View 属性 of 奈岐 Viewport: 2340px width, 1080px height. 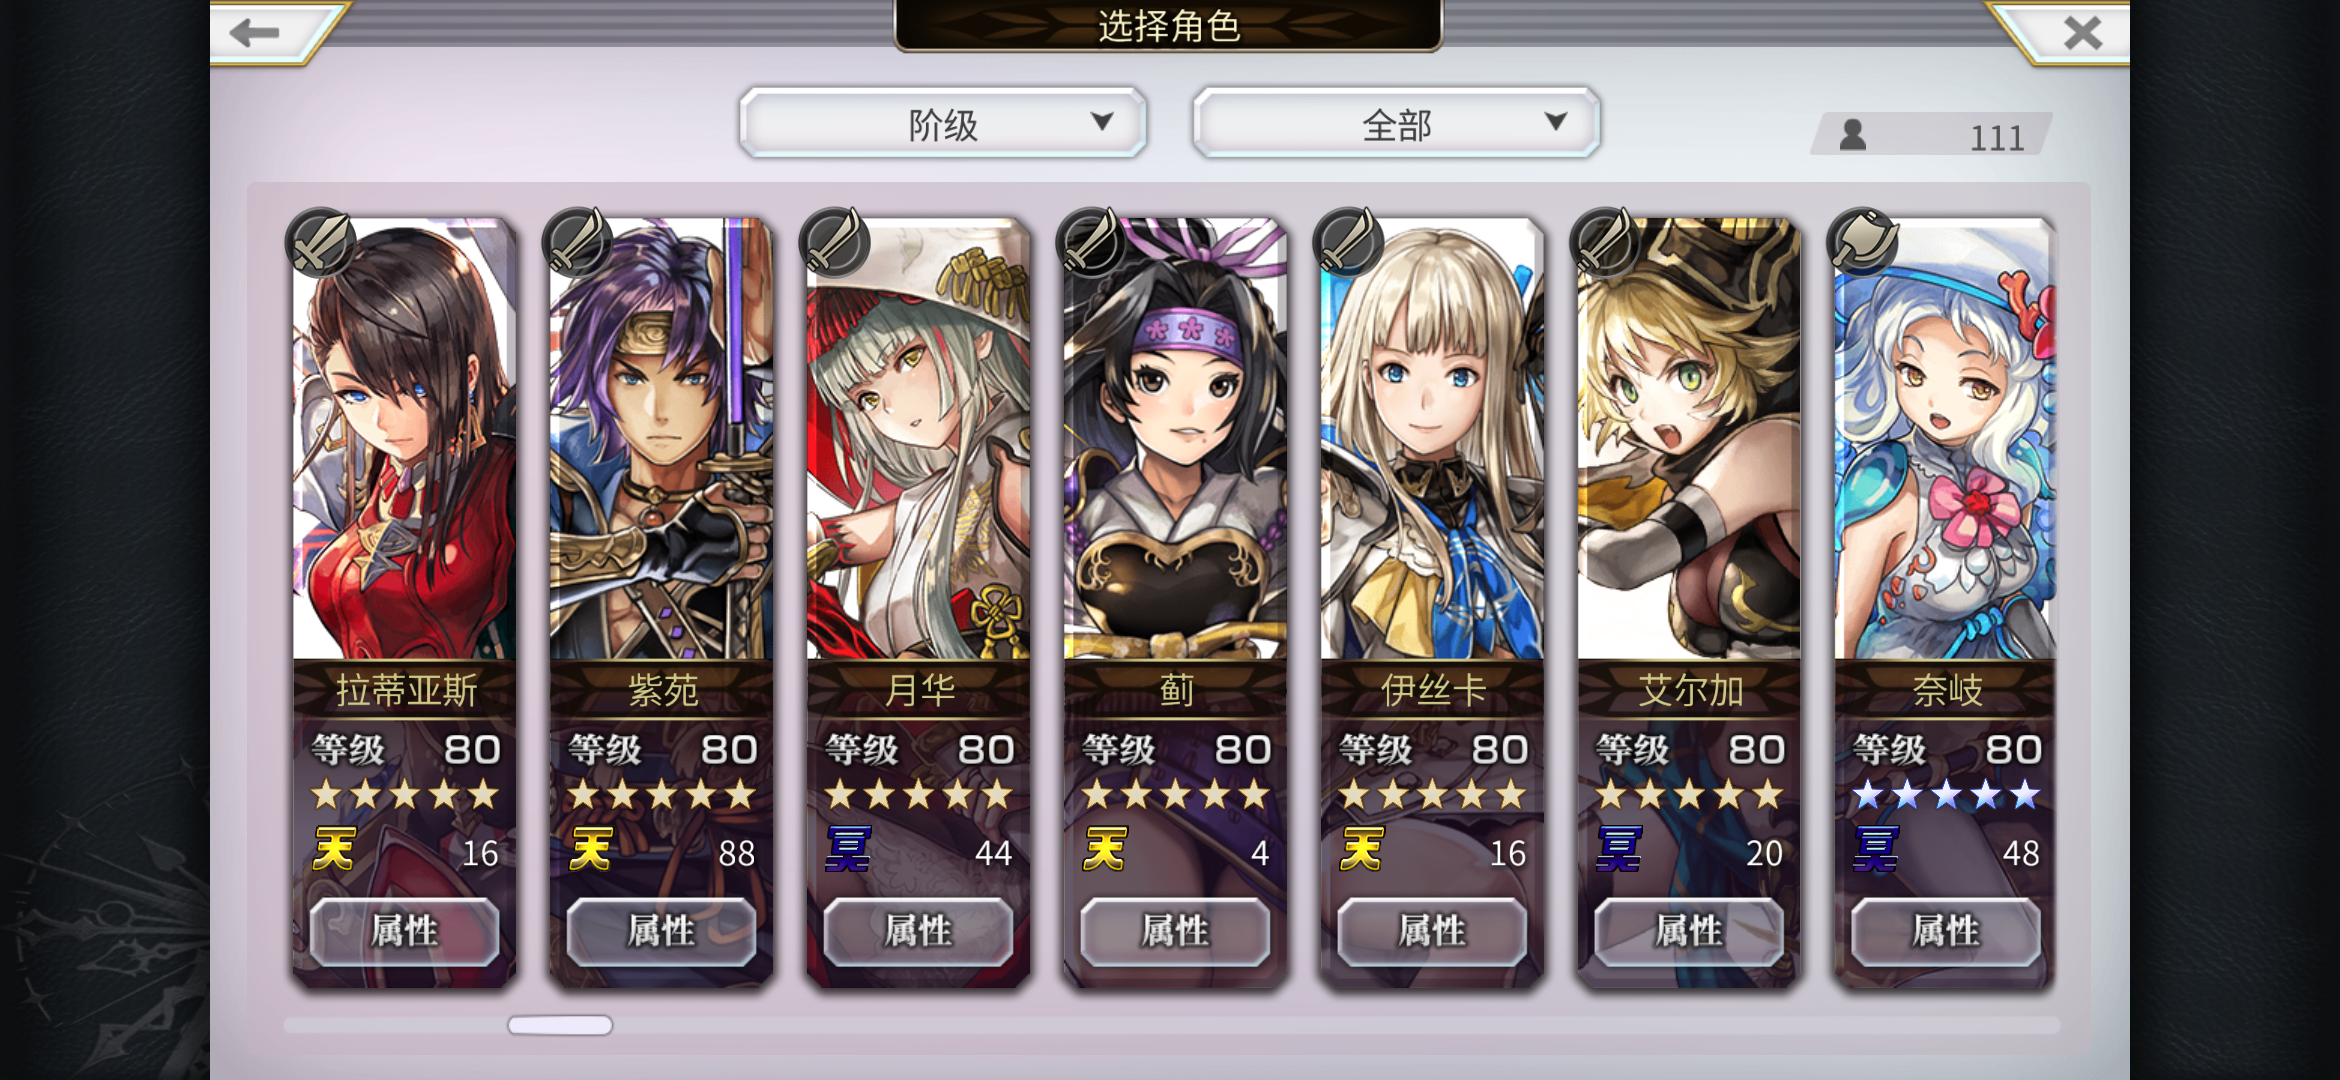pos(1946,931)
